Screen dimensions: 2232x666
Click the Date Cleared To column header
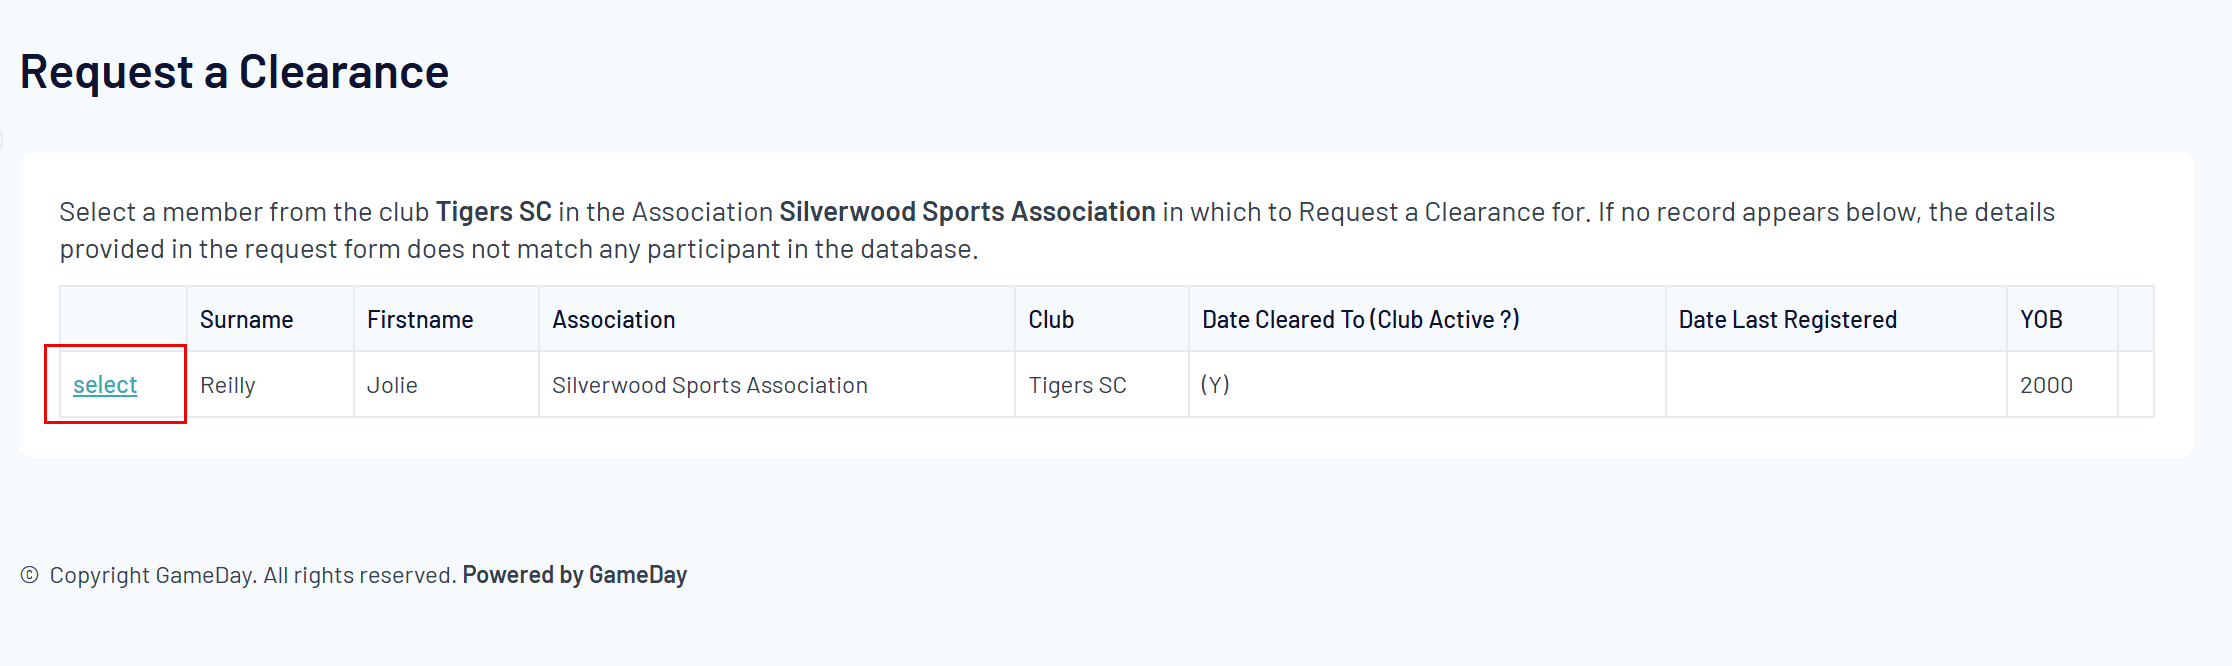1360,320
